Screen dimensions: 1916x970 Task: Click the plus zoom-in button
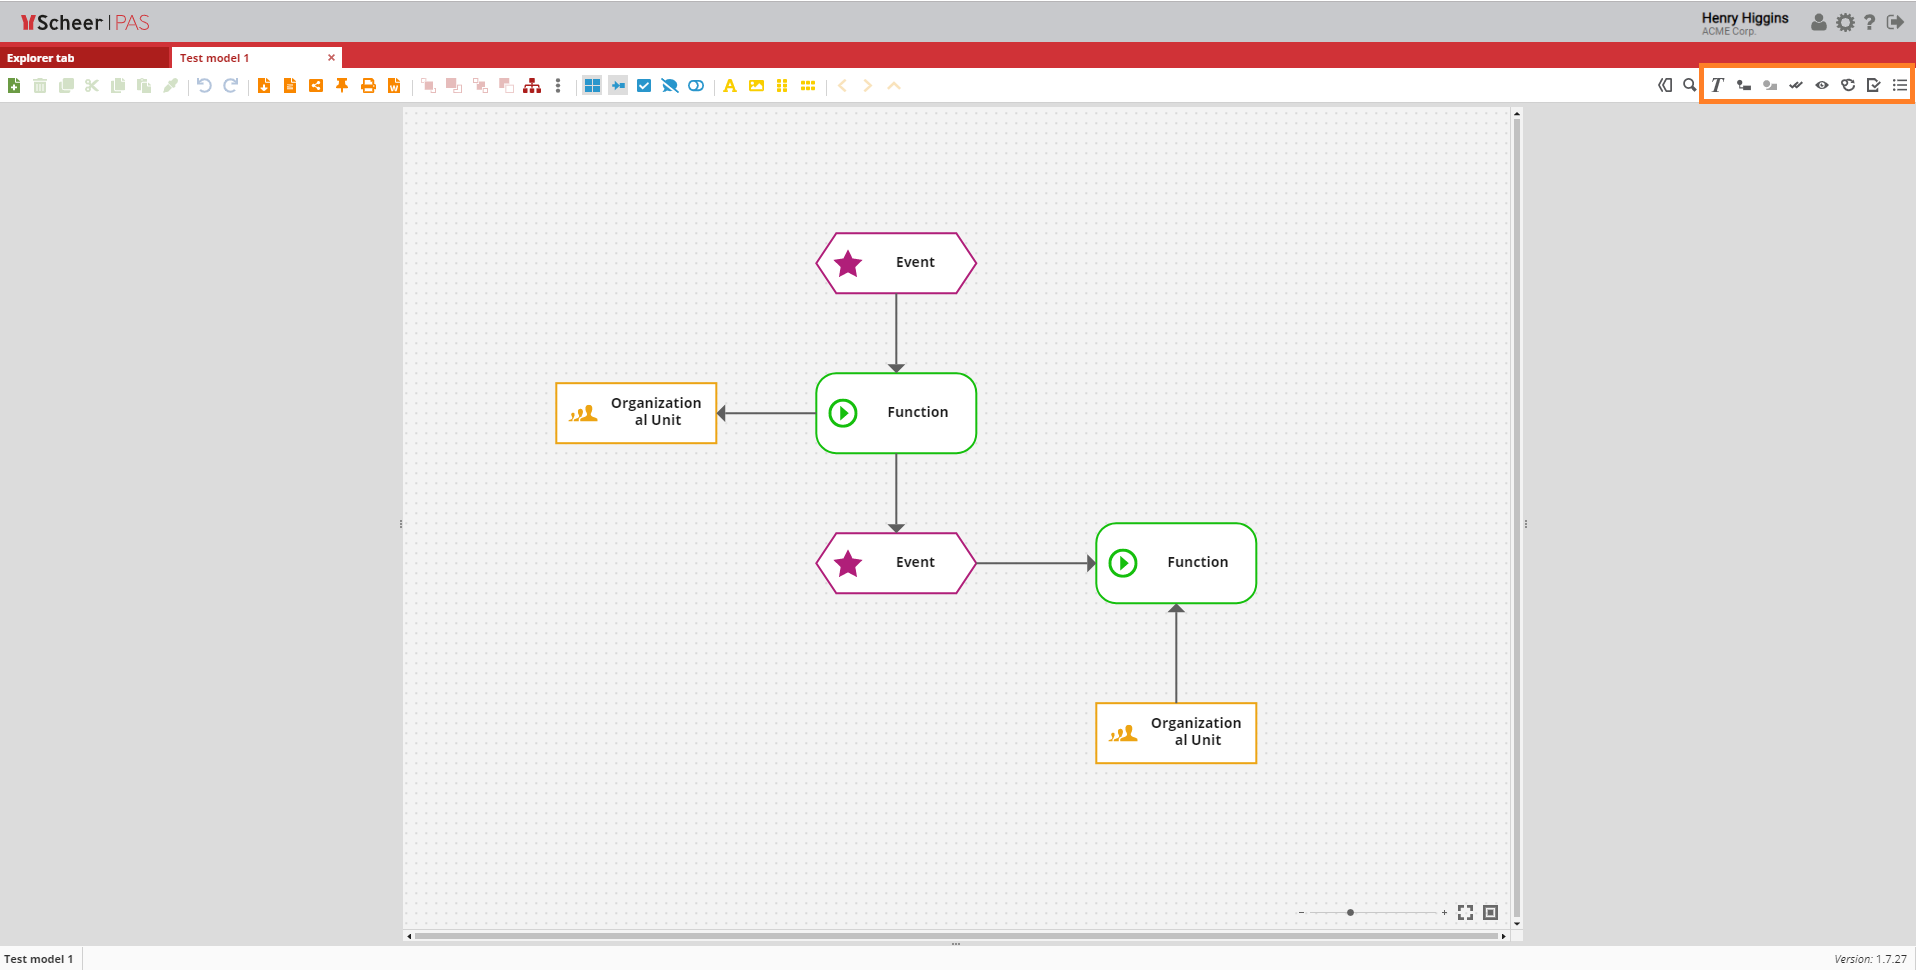click(x=1444, y=912)
